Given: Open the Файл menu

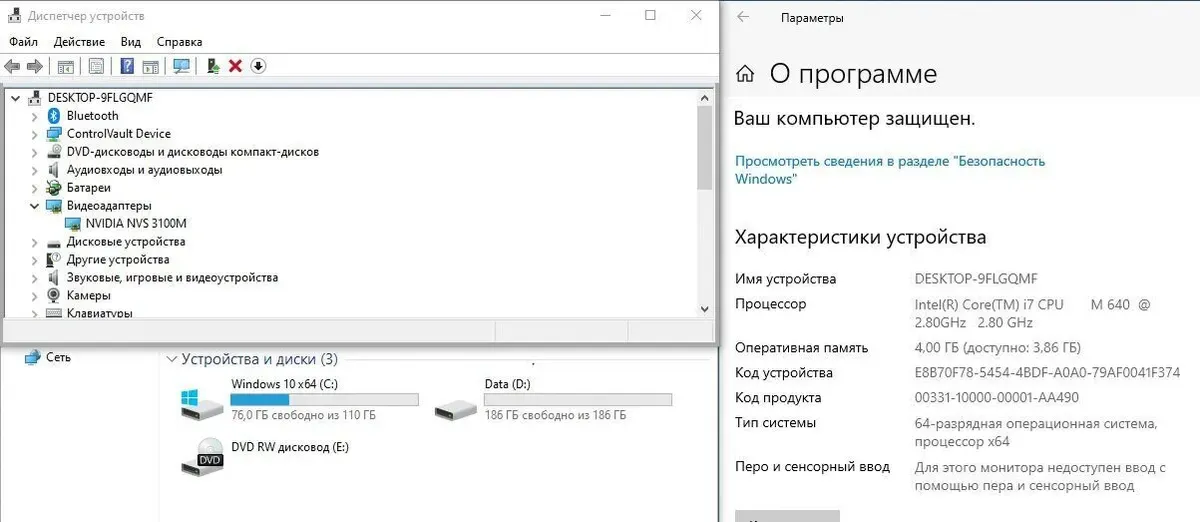Looking at the screenshot, I should pyautogui.click(x=23, y=42).
